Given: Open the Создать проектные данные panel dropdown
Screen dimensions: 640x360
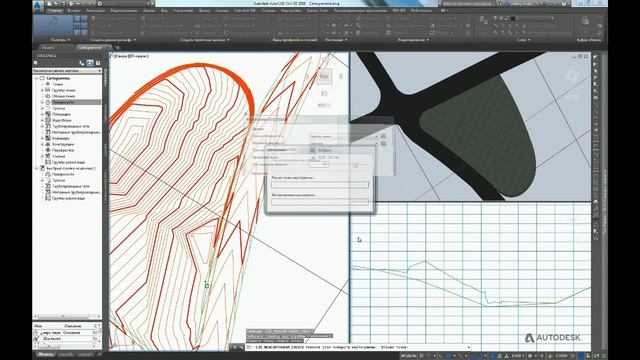Looking at the screenshot, I should click(204, 40).
